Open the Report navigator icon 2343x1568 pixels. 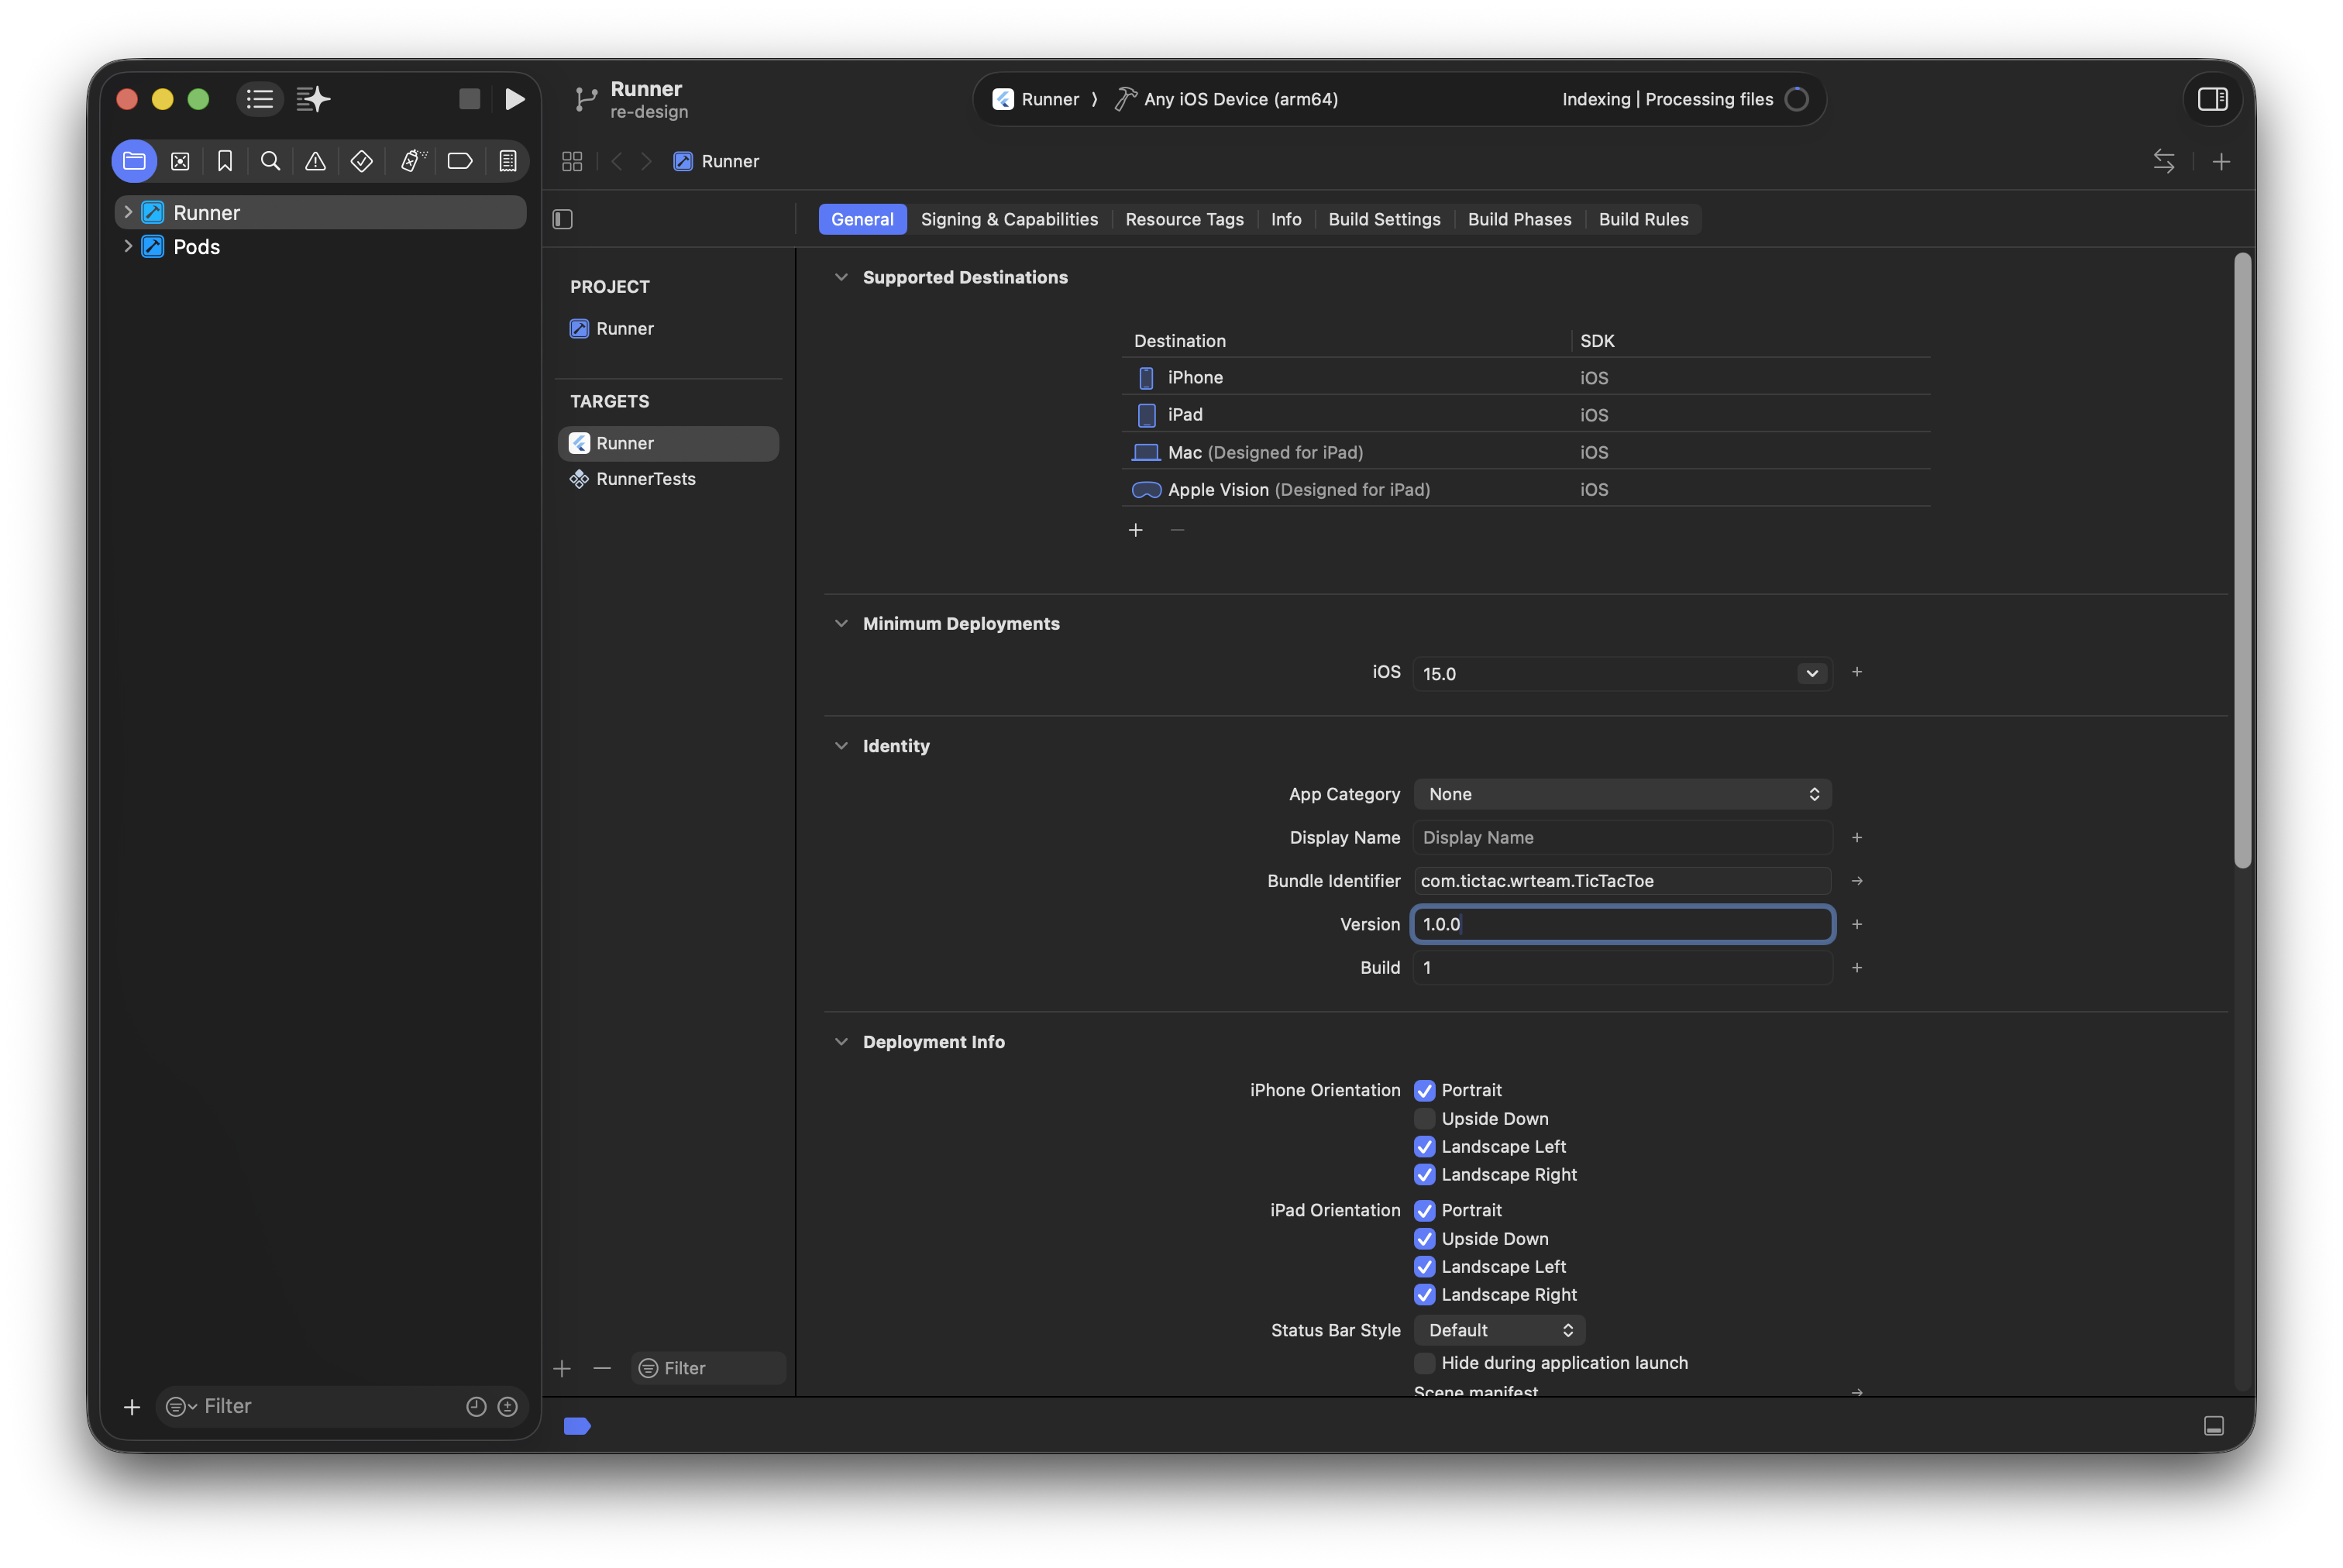[x=508, y=161]
